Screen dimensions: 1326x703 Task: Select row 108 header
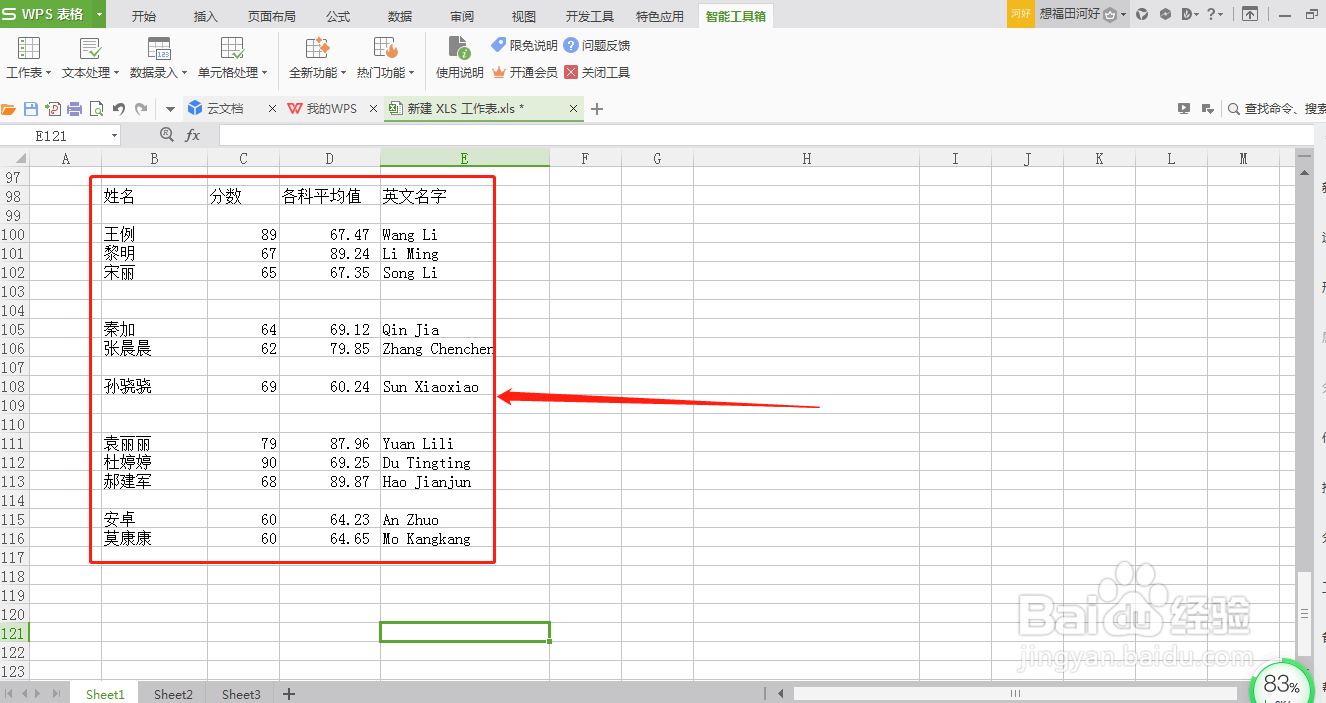pos(14,387)
